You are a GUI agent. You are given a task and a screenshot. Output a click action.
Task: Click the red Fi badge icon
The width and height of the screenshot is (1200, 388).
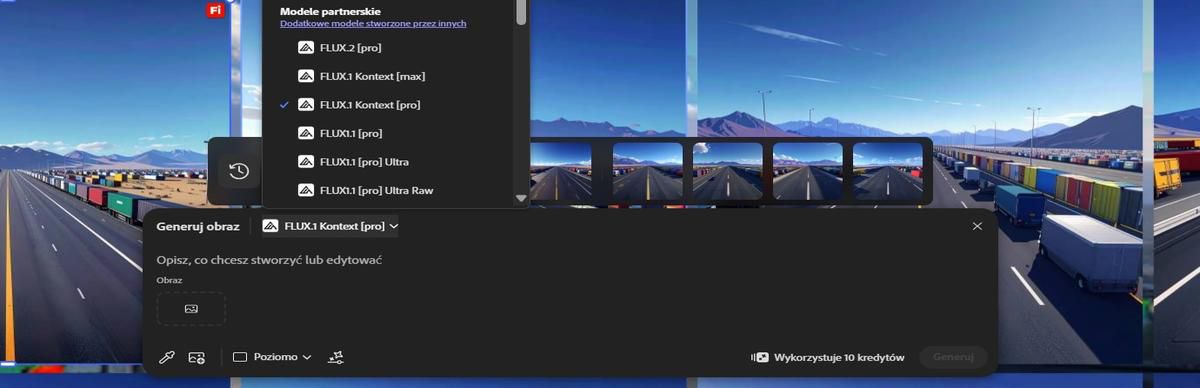coord(214,10)
